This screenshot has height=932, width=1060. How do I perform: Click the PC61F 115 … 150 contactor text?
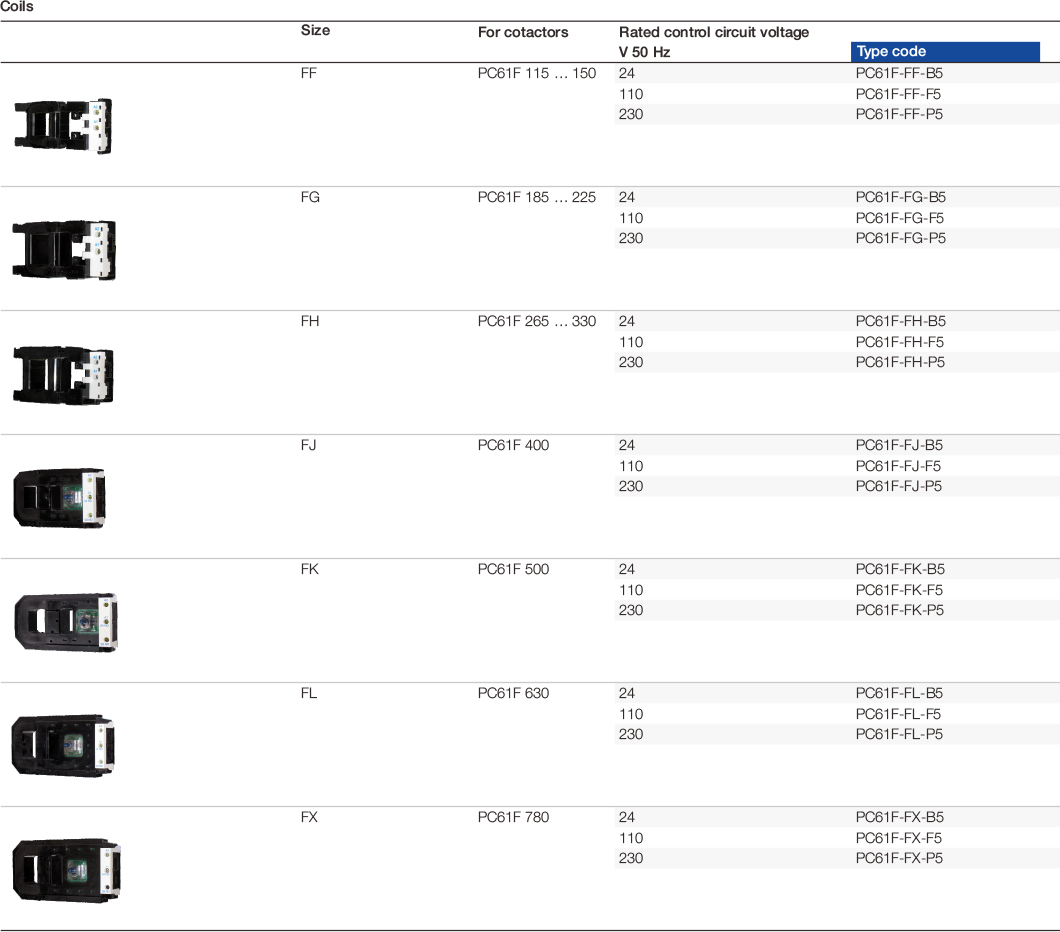pyautogui.click(x=537, y=73)
